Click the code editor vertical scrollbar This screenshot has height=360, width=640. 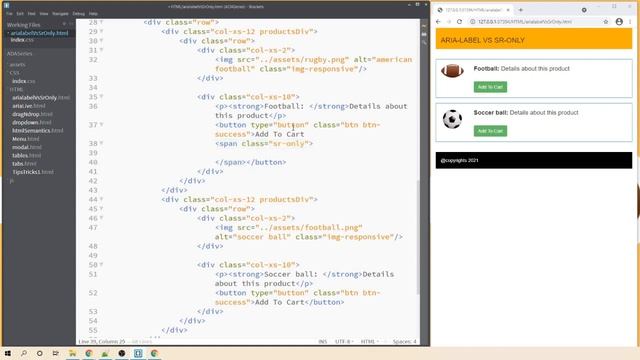[418, 237]
